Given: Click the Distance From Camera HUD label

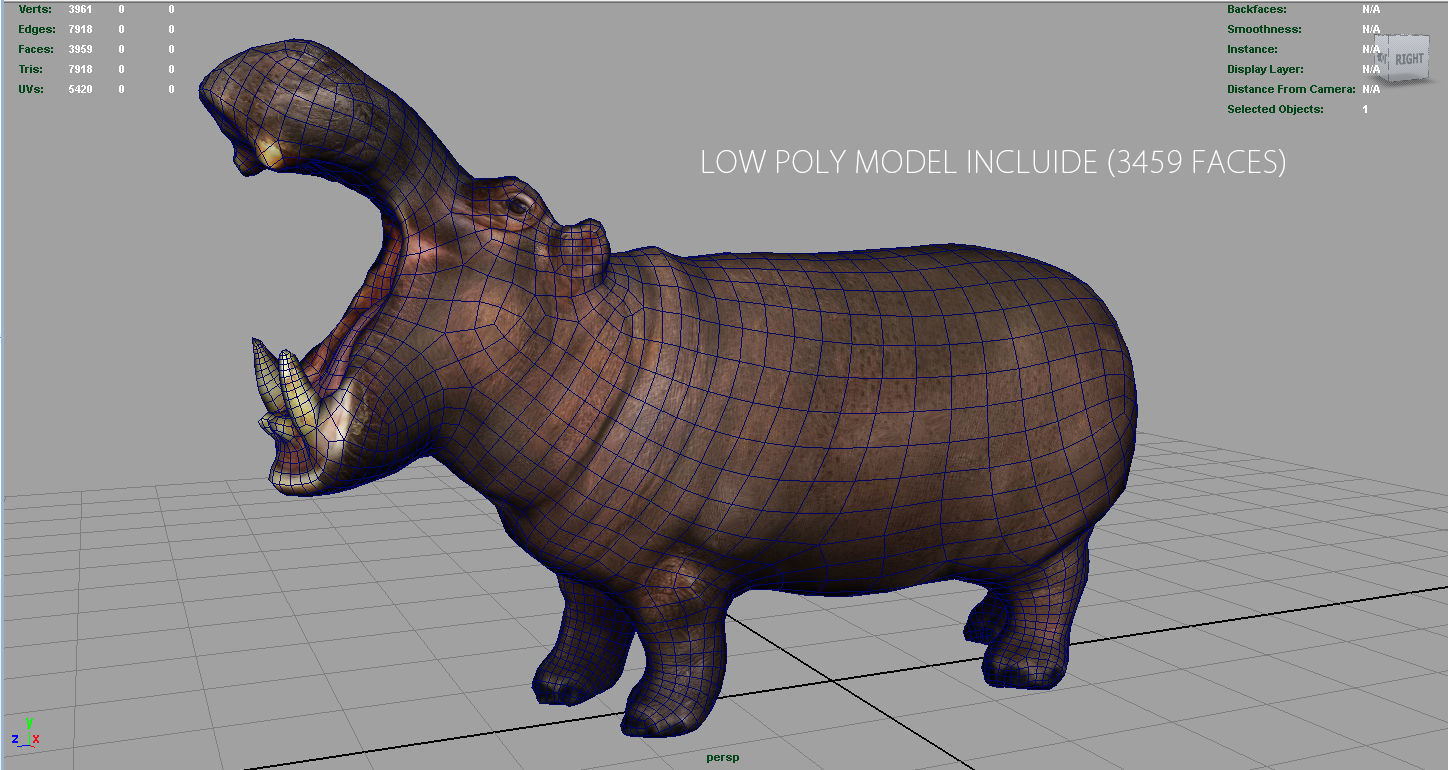Looking at the screenshot, I should (1291, 89).
